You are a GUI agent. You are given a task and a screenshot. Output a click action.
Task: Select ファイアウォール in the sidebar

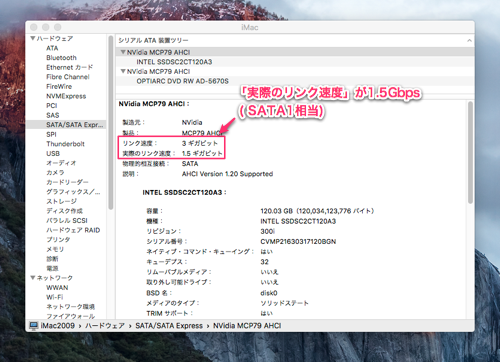click(70, 316)
